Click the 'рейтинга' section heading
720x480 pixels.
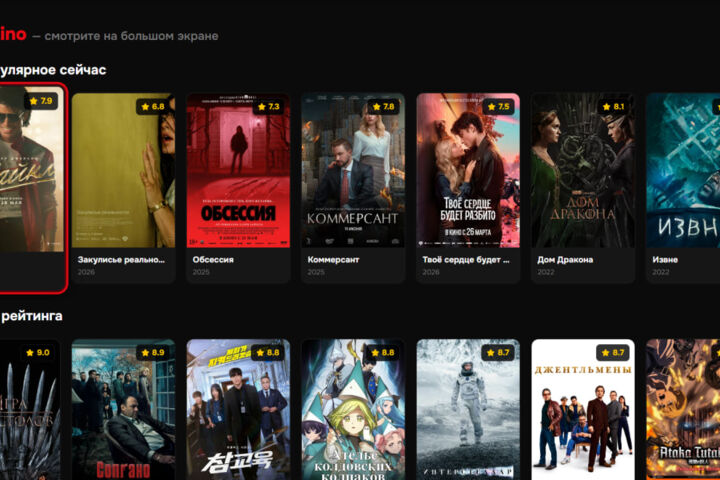tap(31, 316)
